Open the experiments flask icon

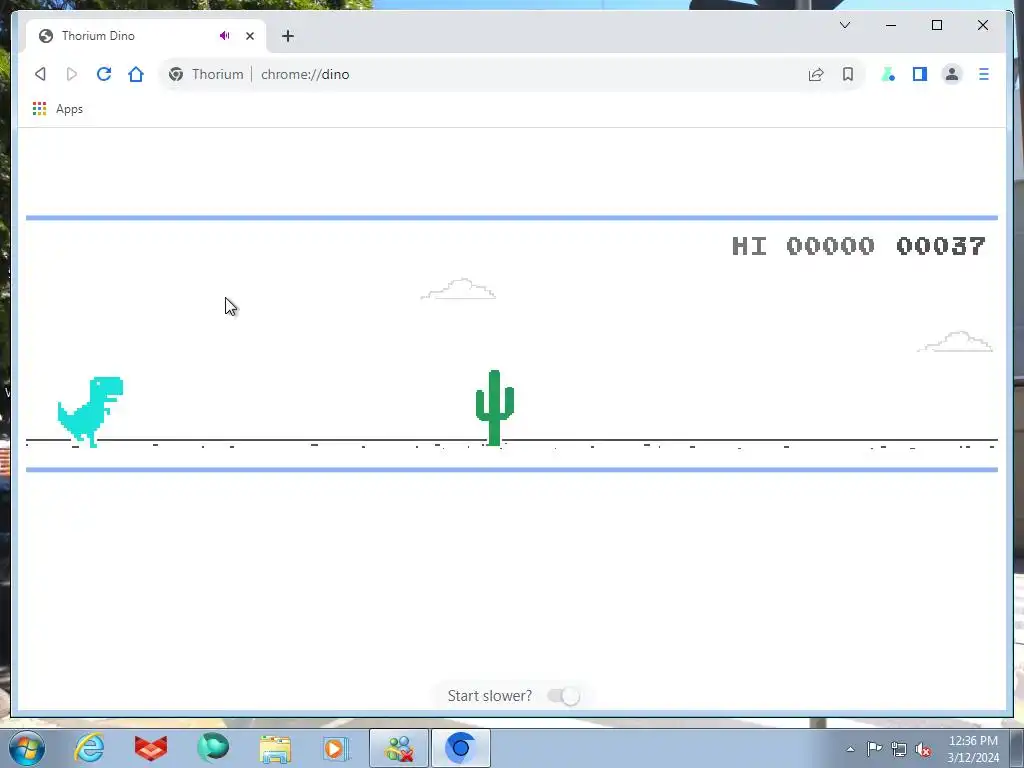click(x=888, y=74)
